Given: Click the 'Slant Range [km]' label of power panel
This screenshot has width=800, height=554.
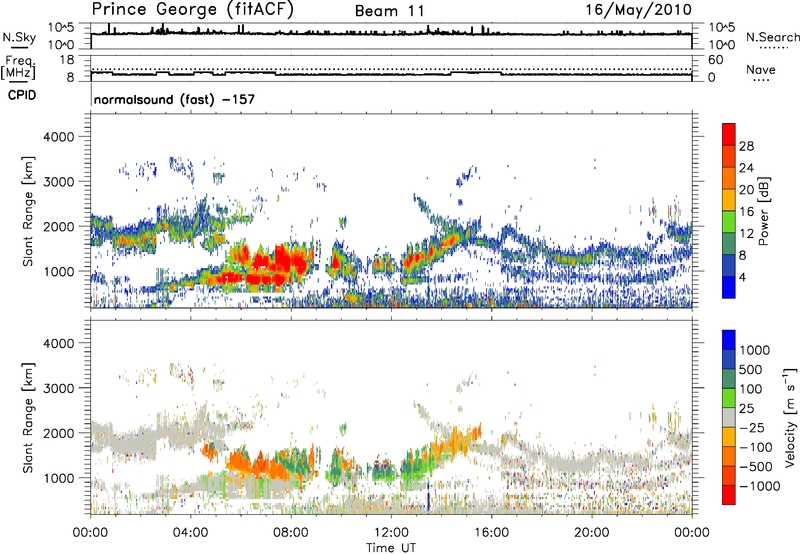Looking at the screenshot, I should 28,211.
